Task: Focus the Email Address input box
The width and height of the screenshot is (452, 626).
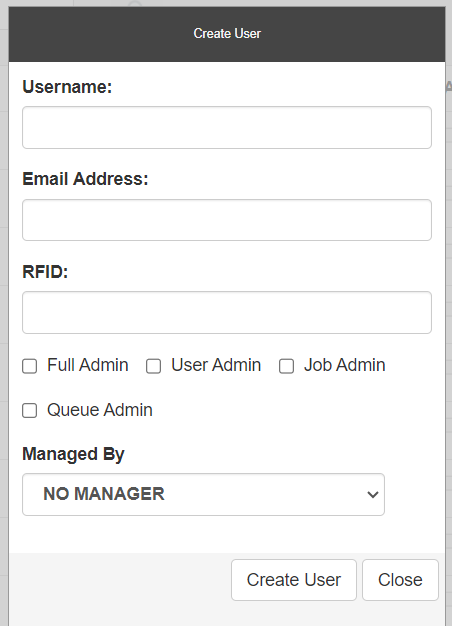Action: (227, 220)
